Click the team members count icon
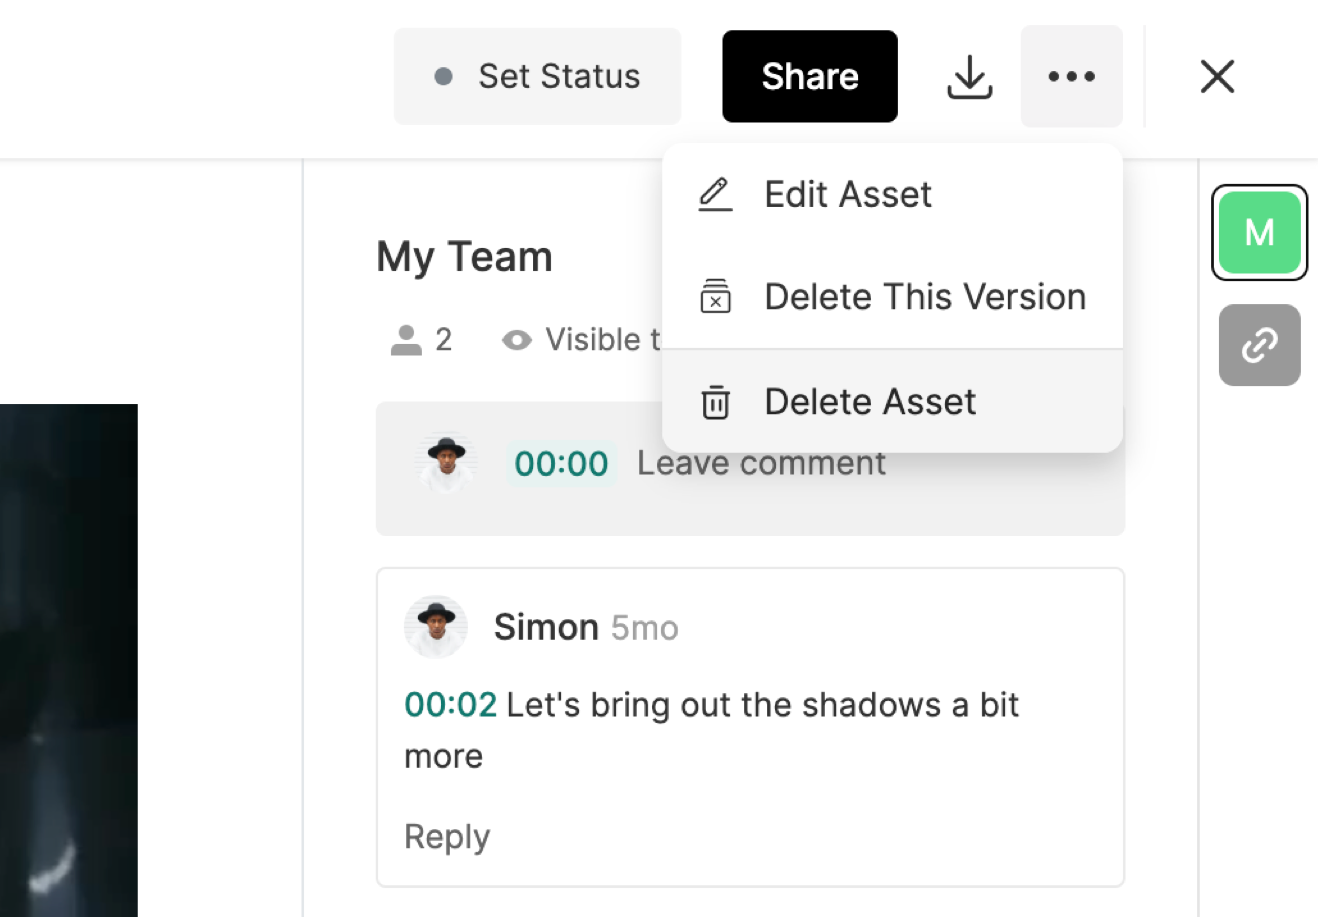 [406, 340]
